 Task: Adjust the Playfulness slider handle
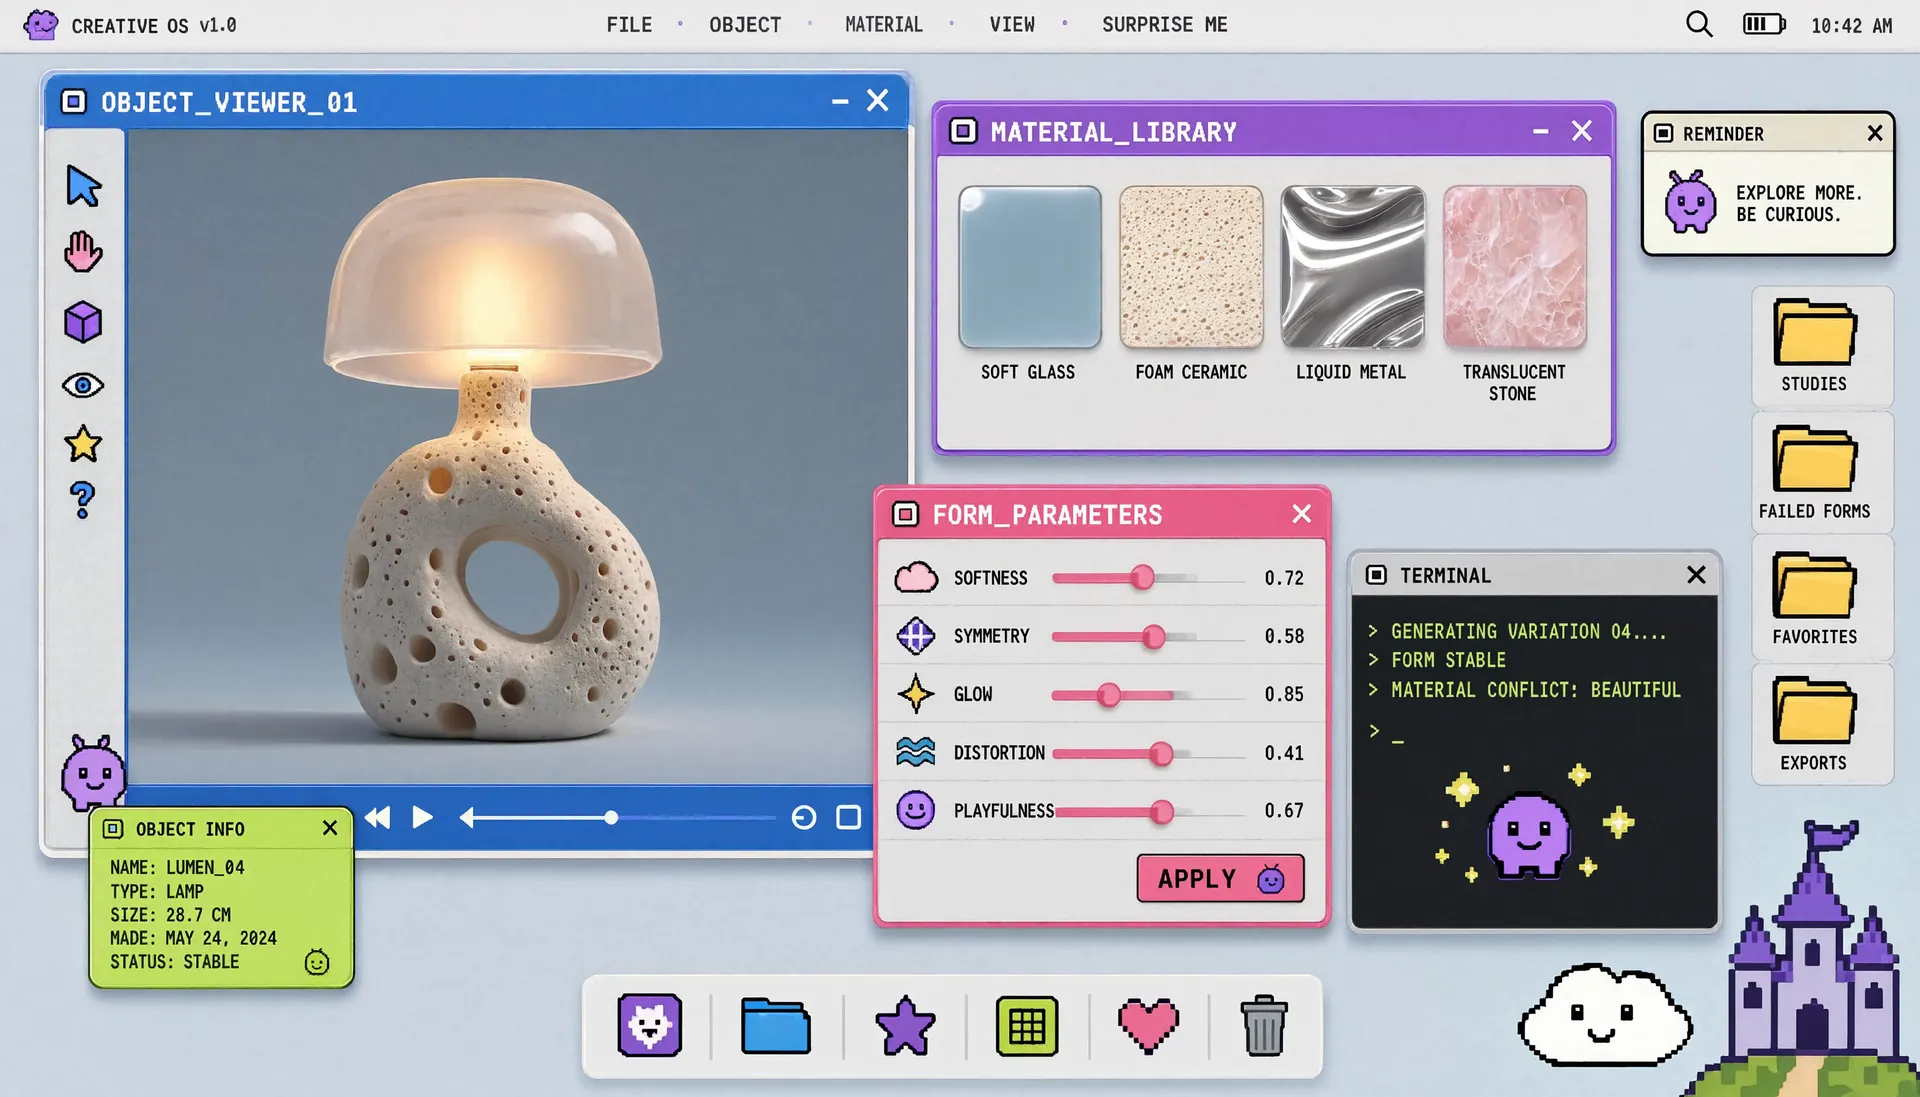(1162, 812)
